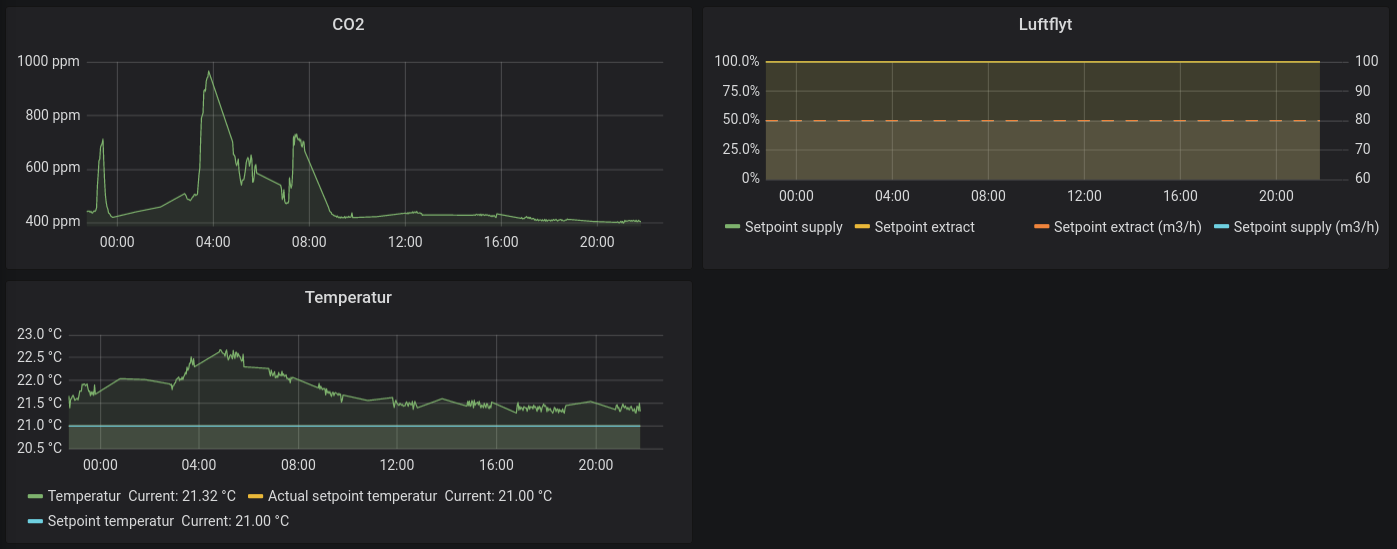1397x549 pixels.
Task: Toggle the Setpoint extract series label
Action: coord(924,227)
